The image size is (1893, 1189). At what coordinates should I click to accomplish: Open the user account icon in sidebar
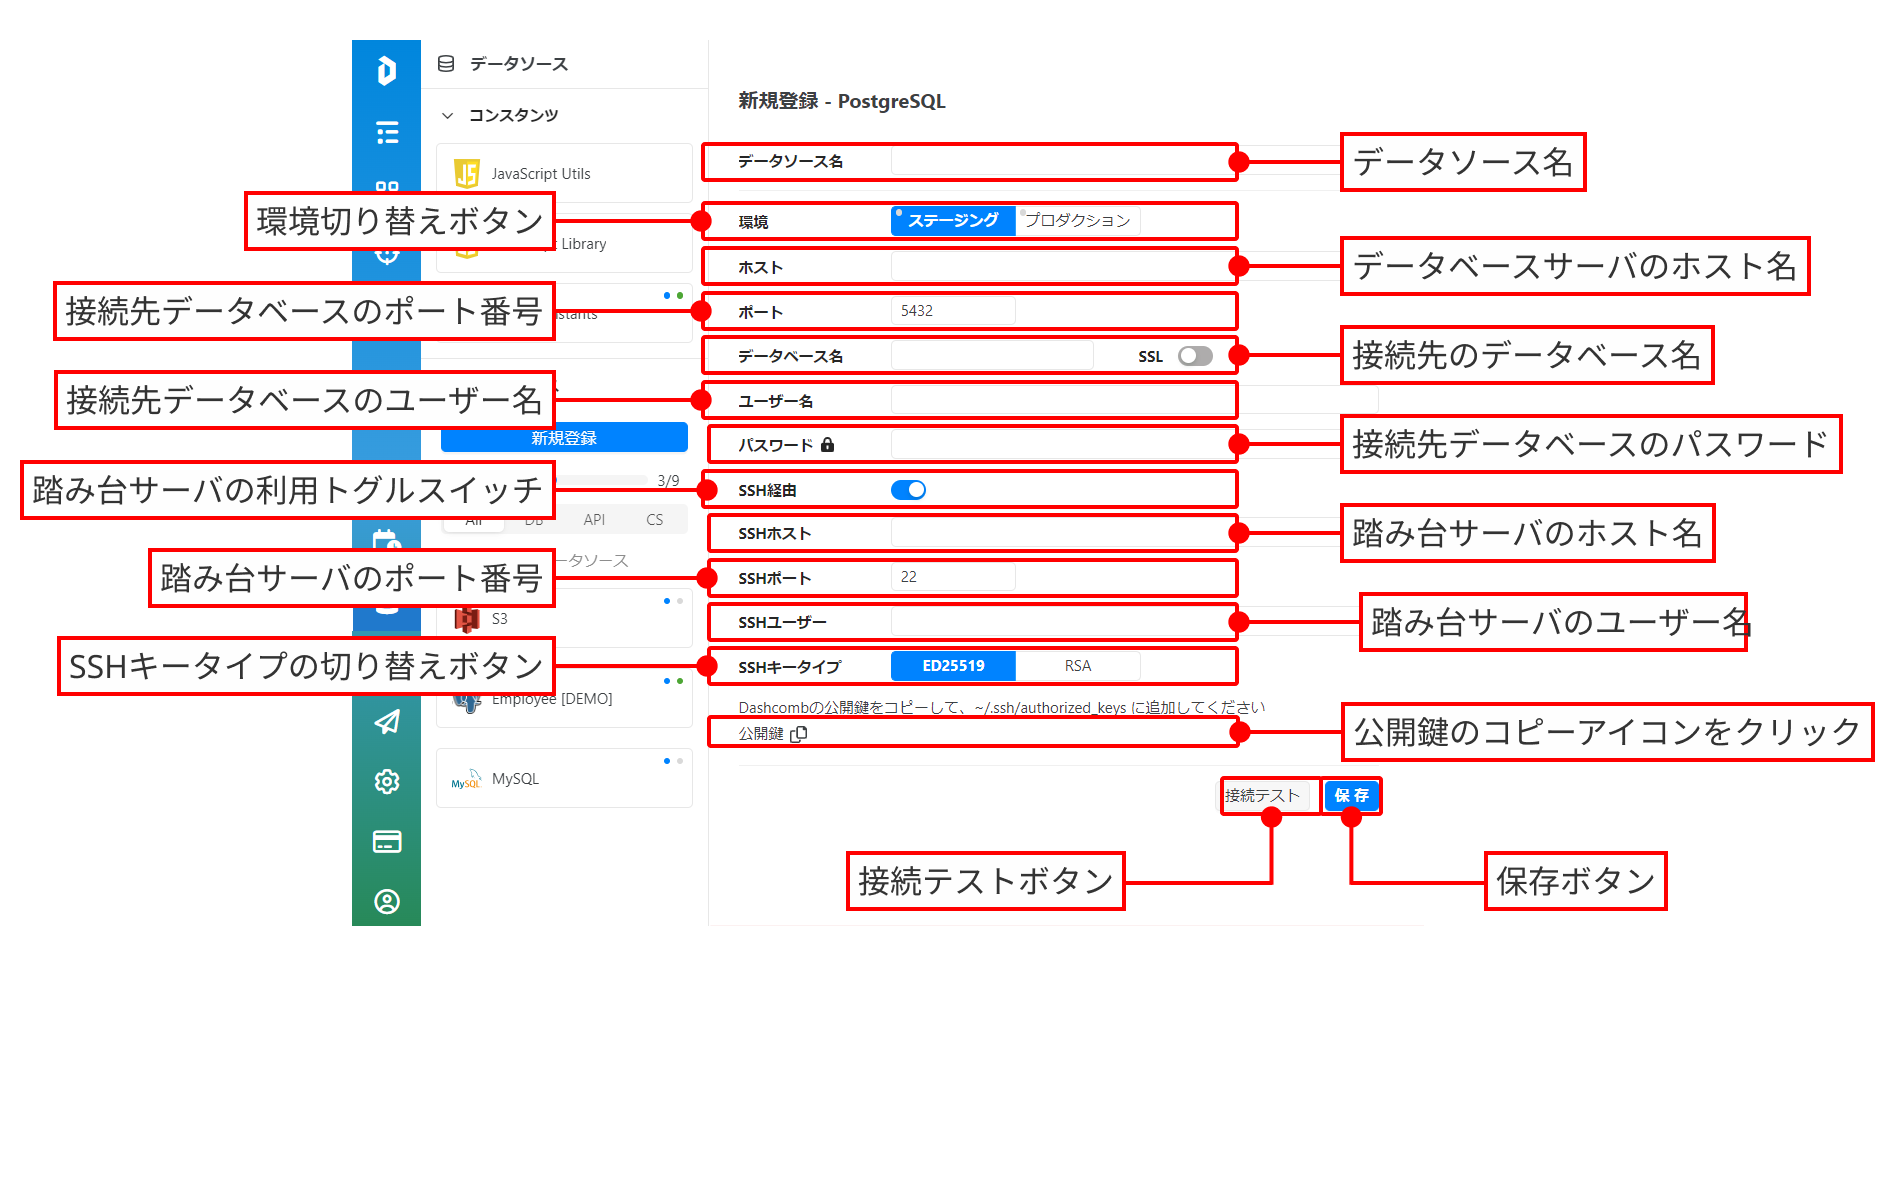tap(386, 902)
